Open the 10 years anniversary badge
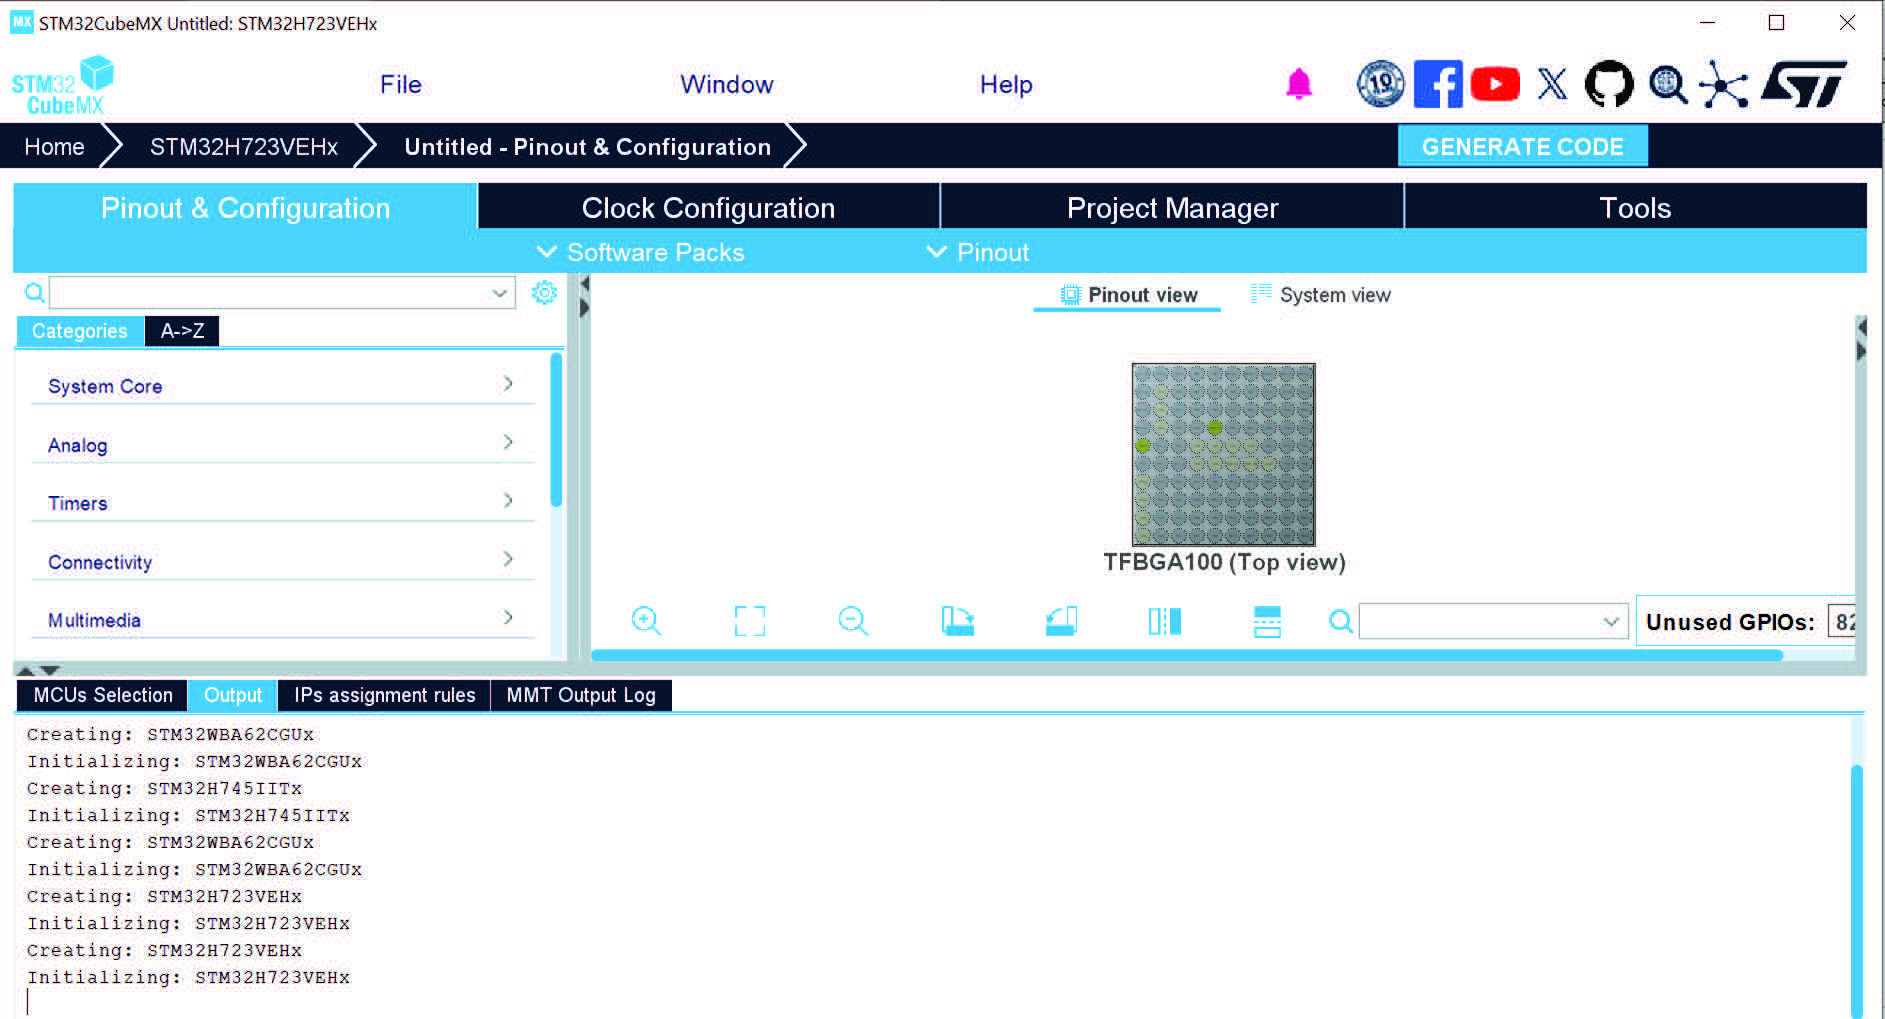 coord(1380,84)
